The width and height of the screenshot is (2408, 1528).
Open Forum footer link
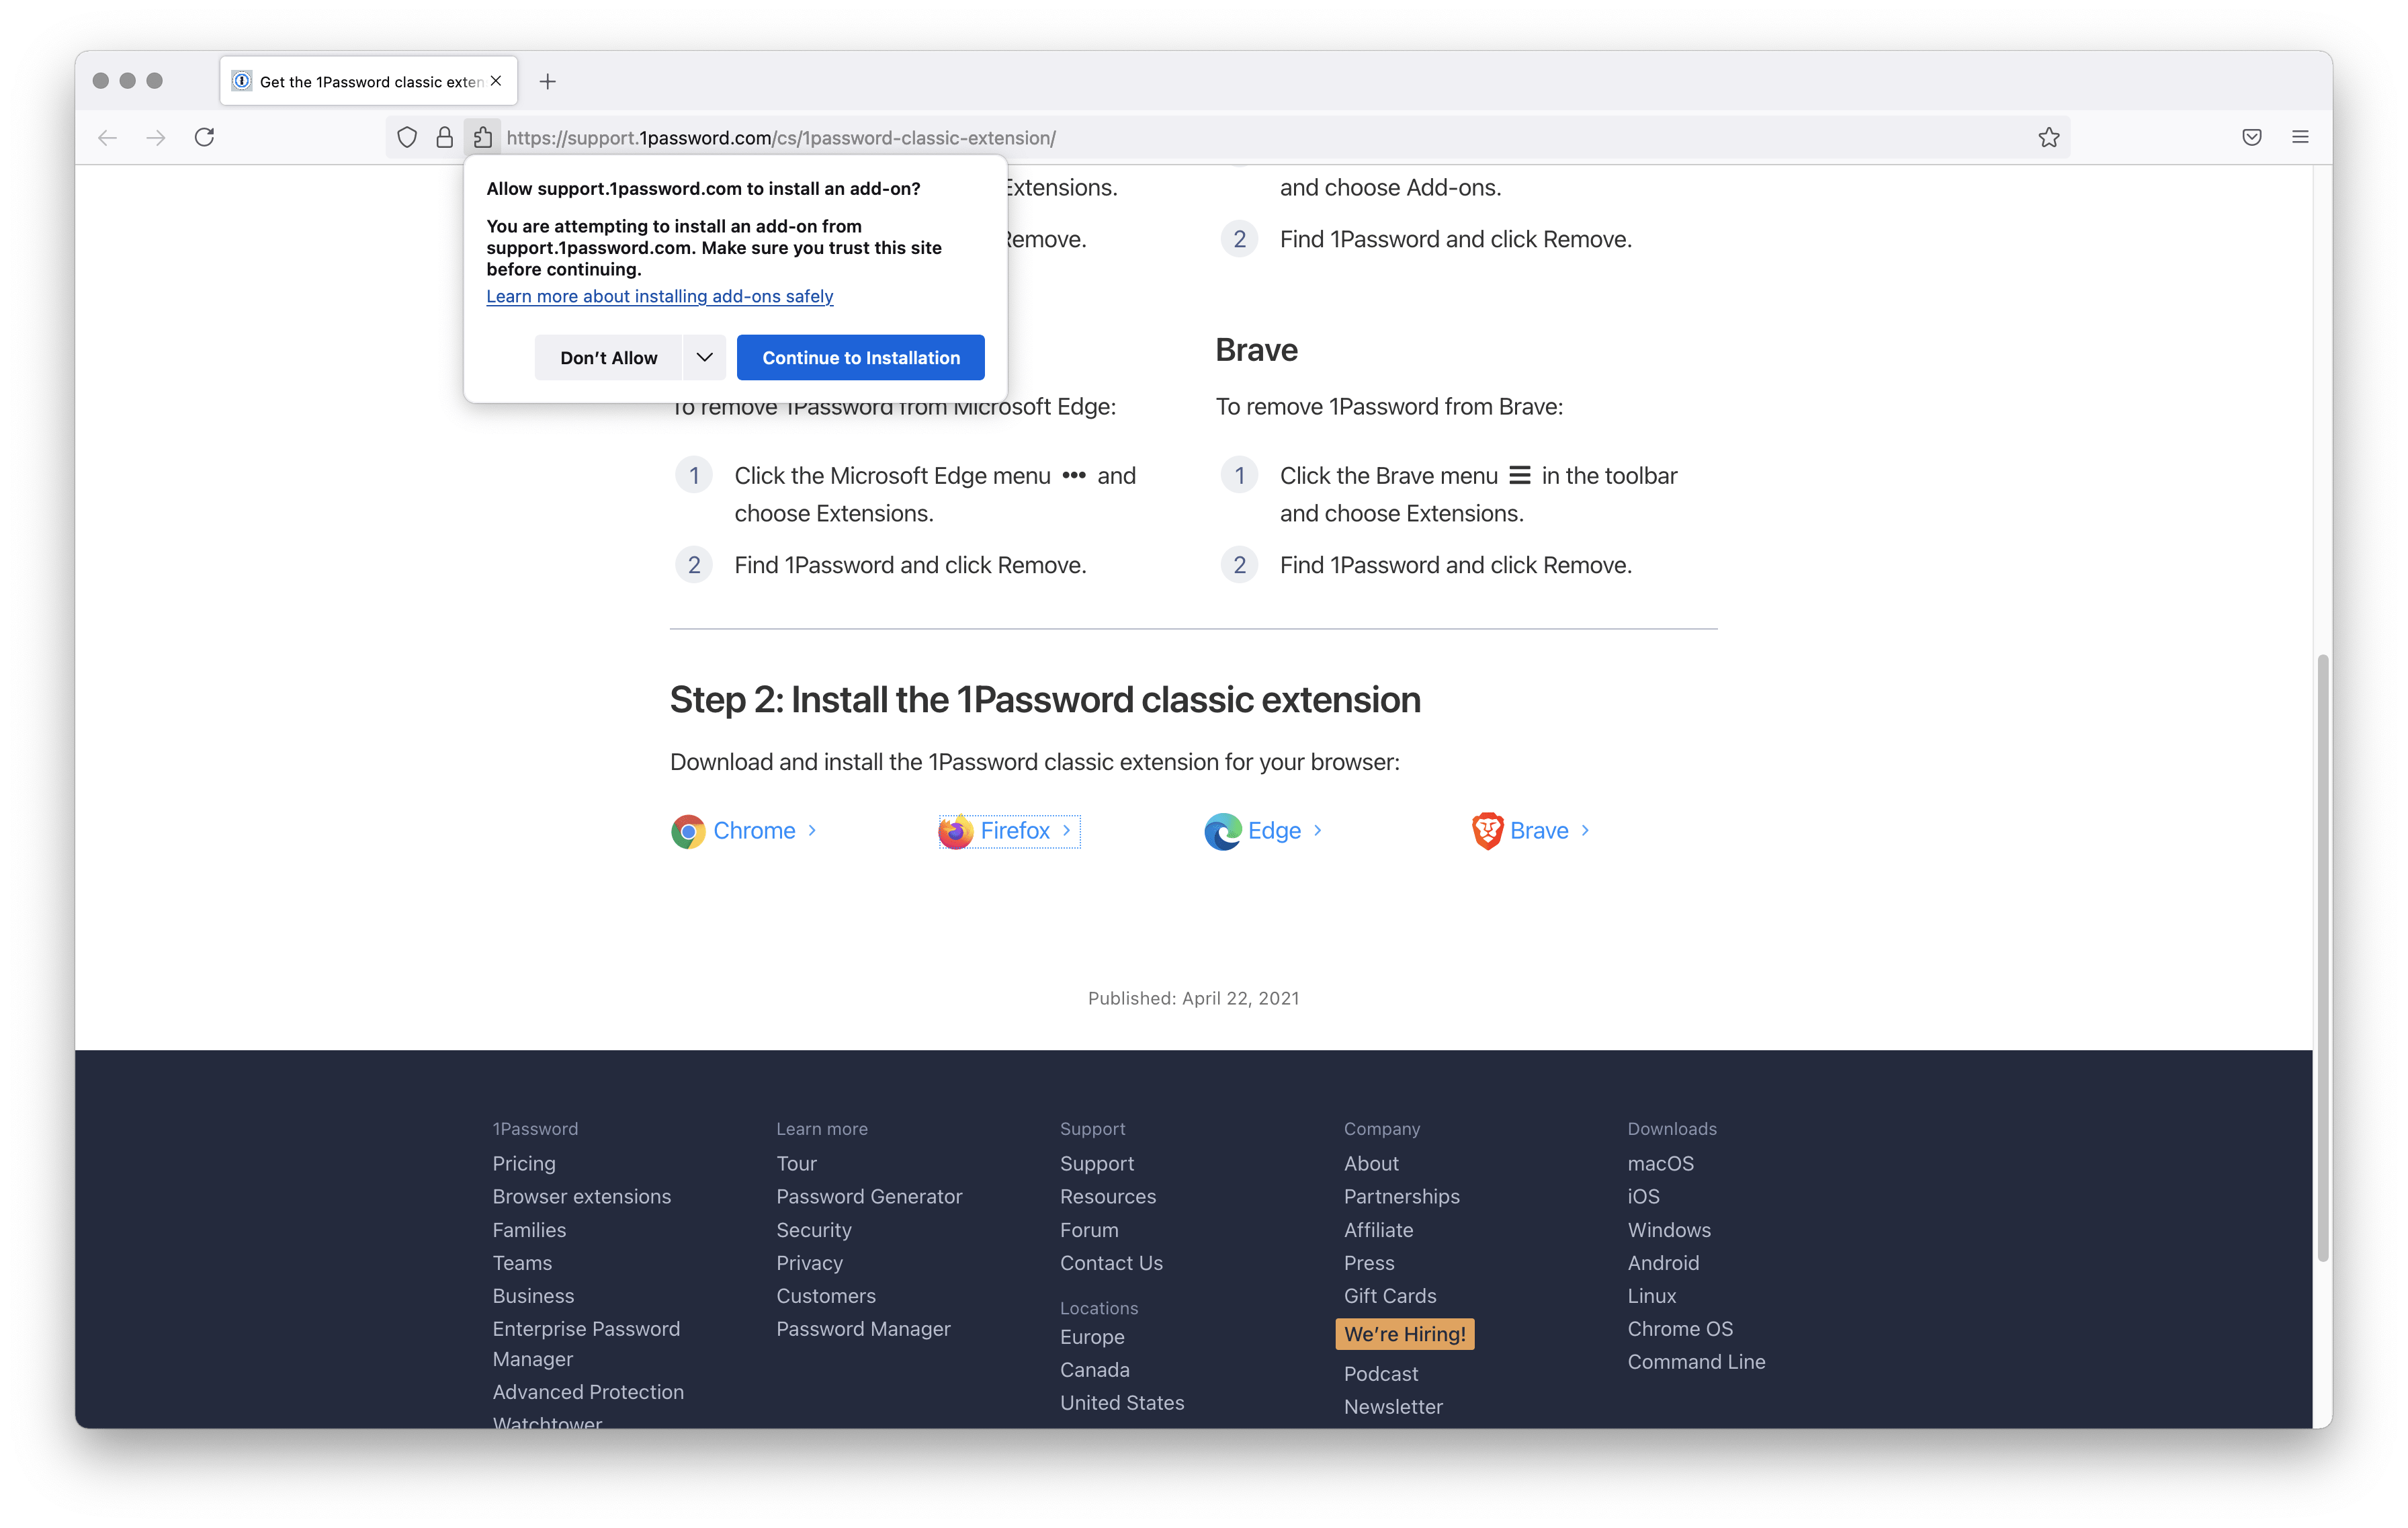pos(1089,1230)
